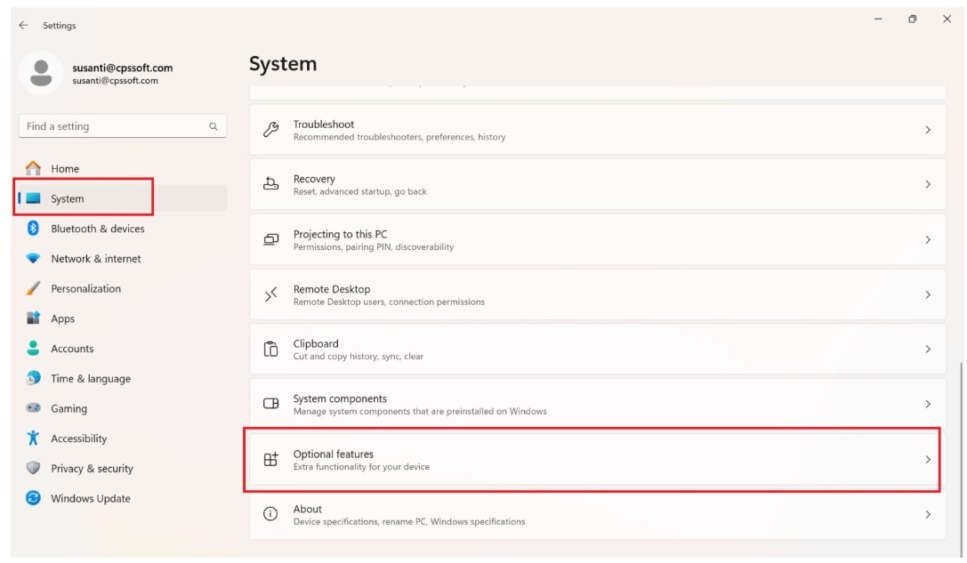The height and width of the screenshot is (563, 967).
Task: Open Apps settings section
Action: (x=123, y=318)
